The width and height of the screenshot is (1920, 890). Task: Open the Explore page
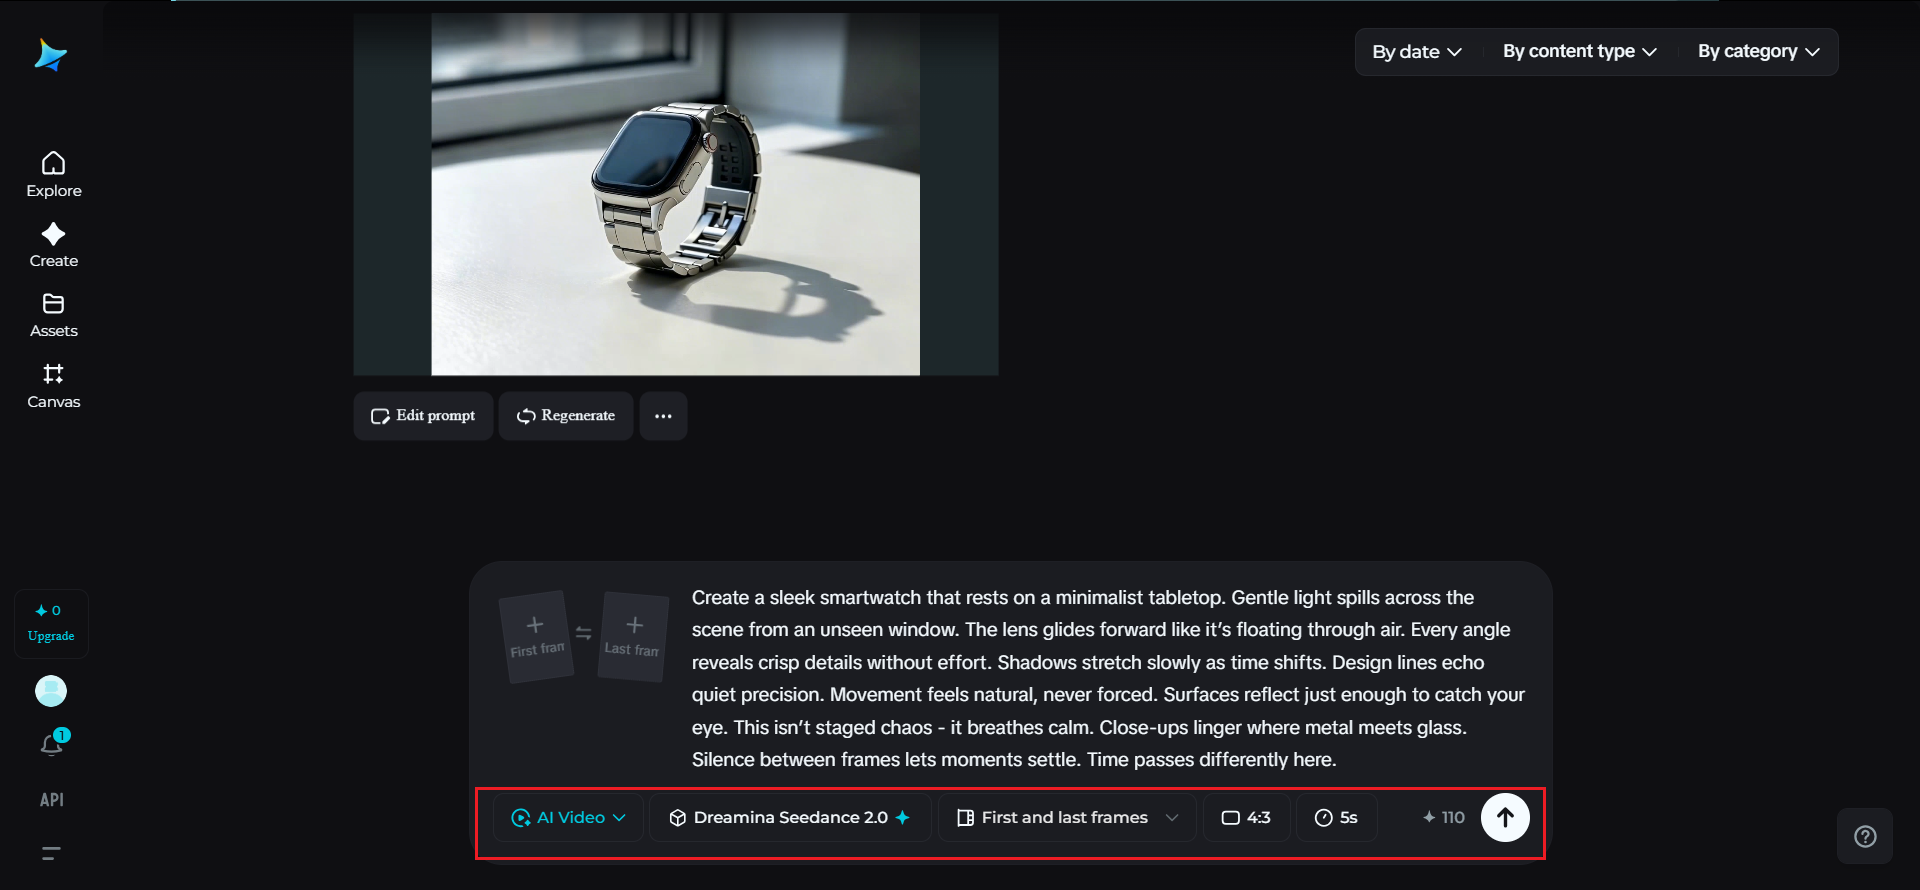[x=54, y=175]
